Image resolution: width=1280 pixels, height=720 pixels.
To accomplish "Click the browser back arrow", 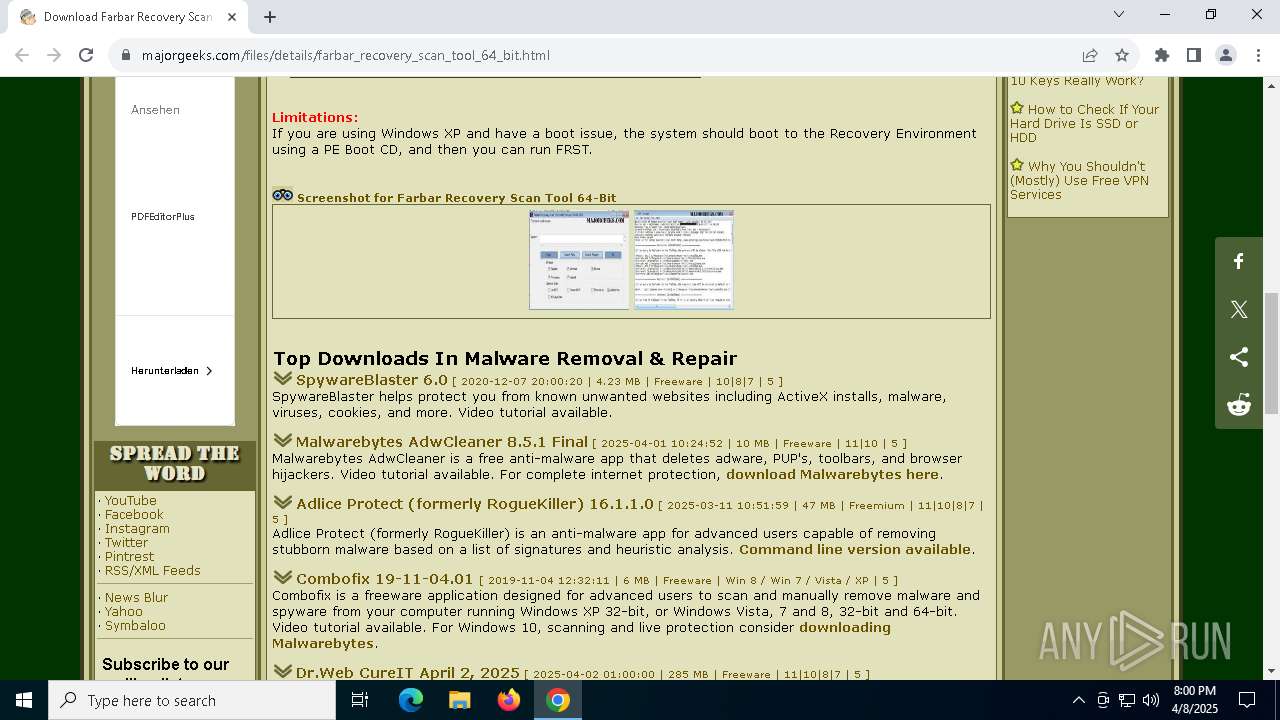I will (22, 55).
